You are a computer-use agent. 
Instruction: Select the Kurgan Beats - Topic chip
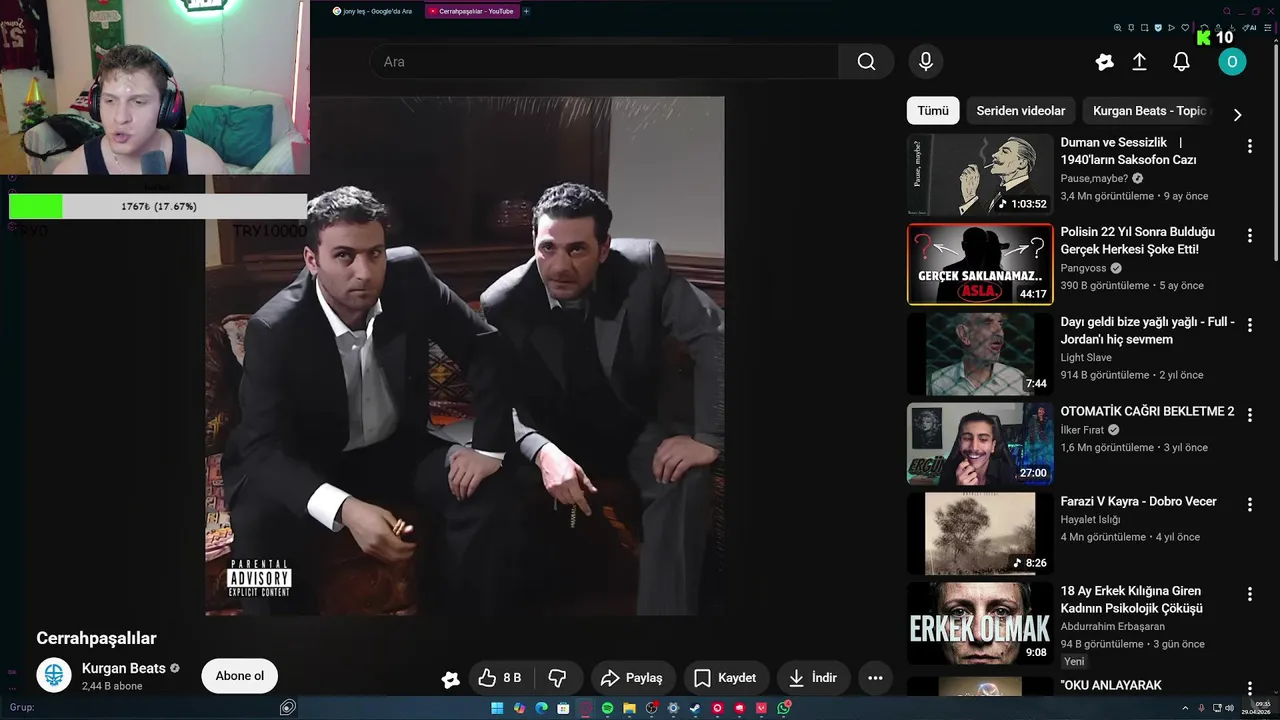[1150, 111]
